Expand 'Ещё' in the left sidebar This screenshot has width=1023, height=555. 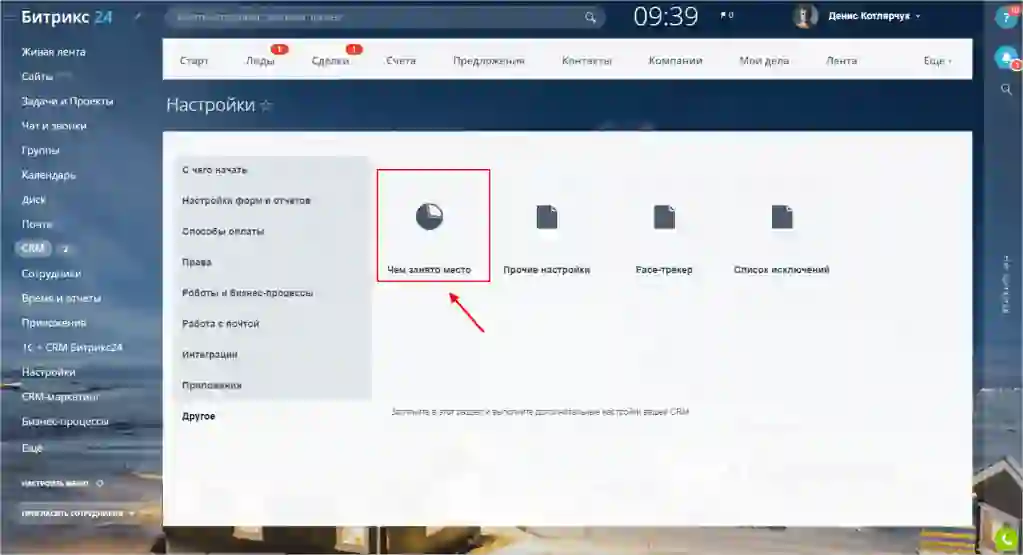tap(32, 447)
